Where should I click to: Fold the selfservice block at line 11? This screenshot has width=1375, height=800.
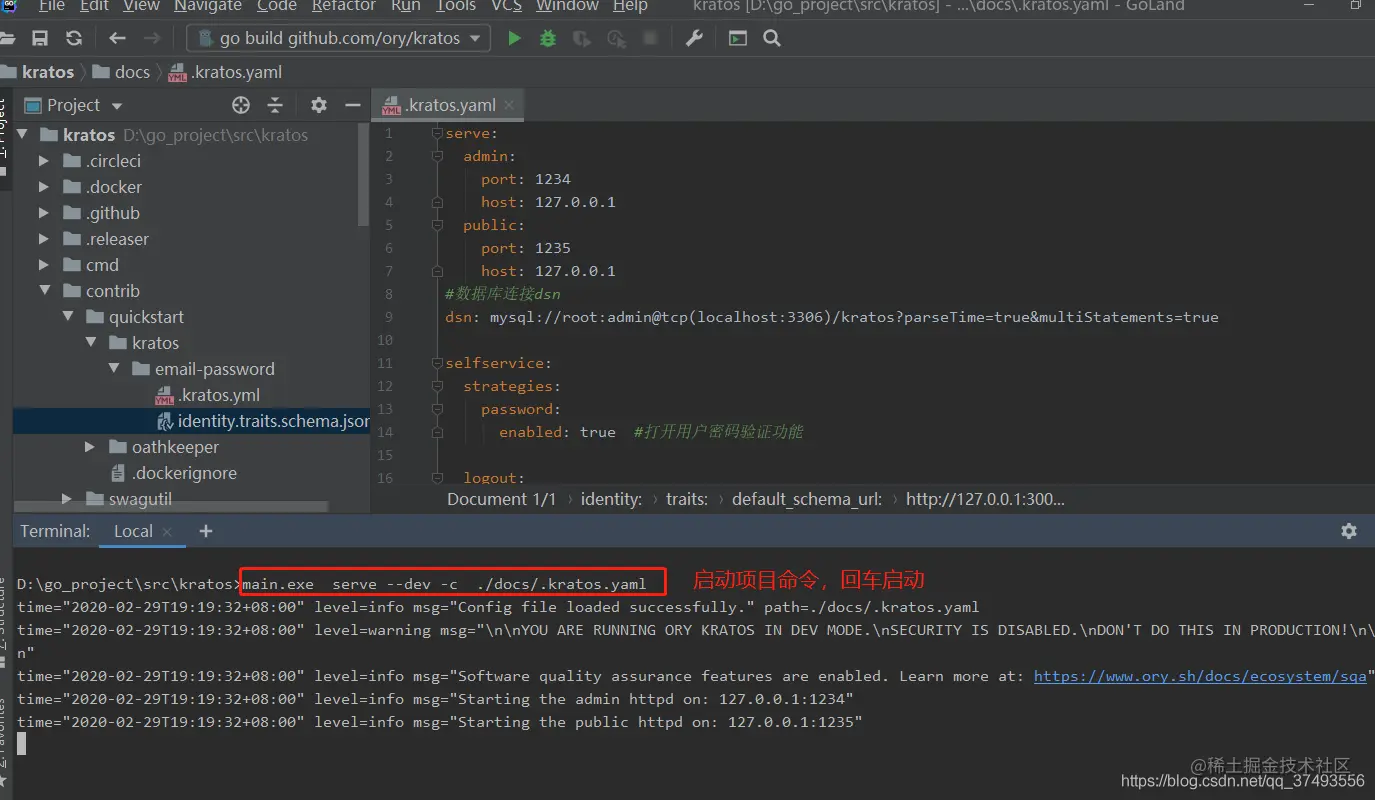pos(437,363)
